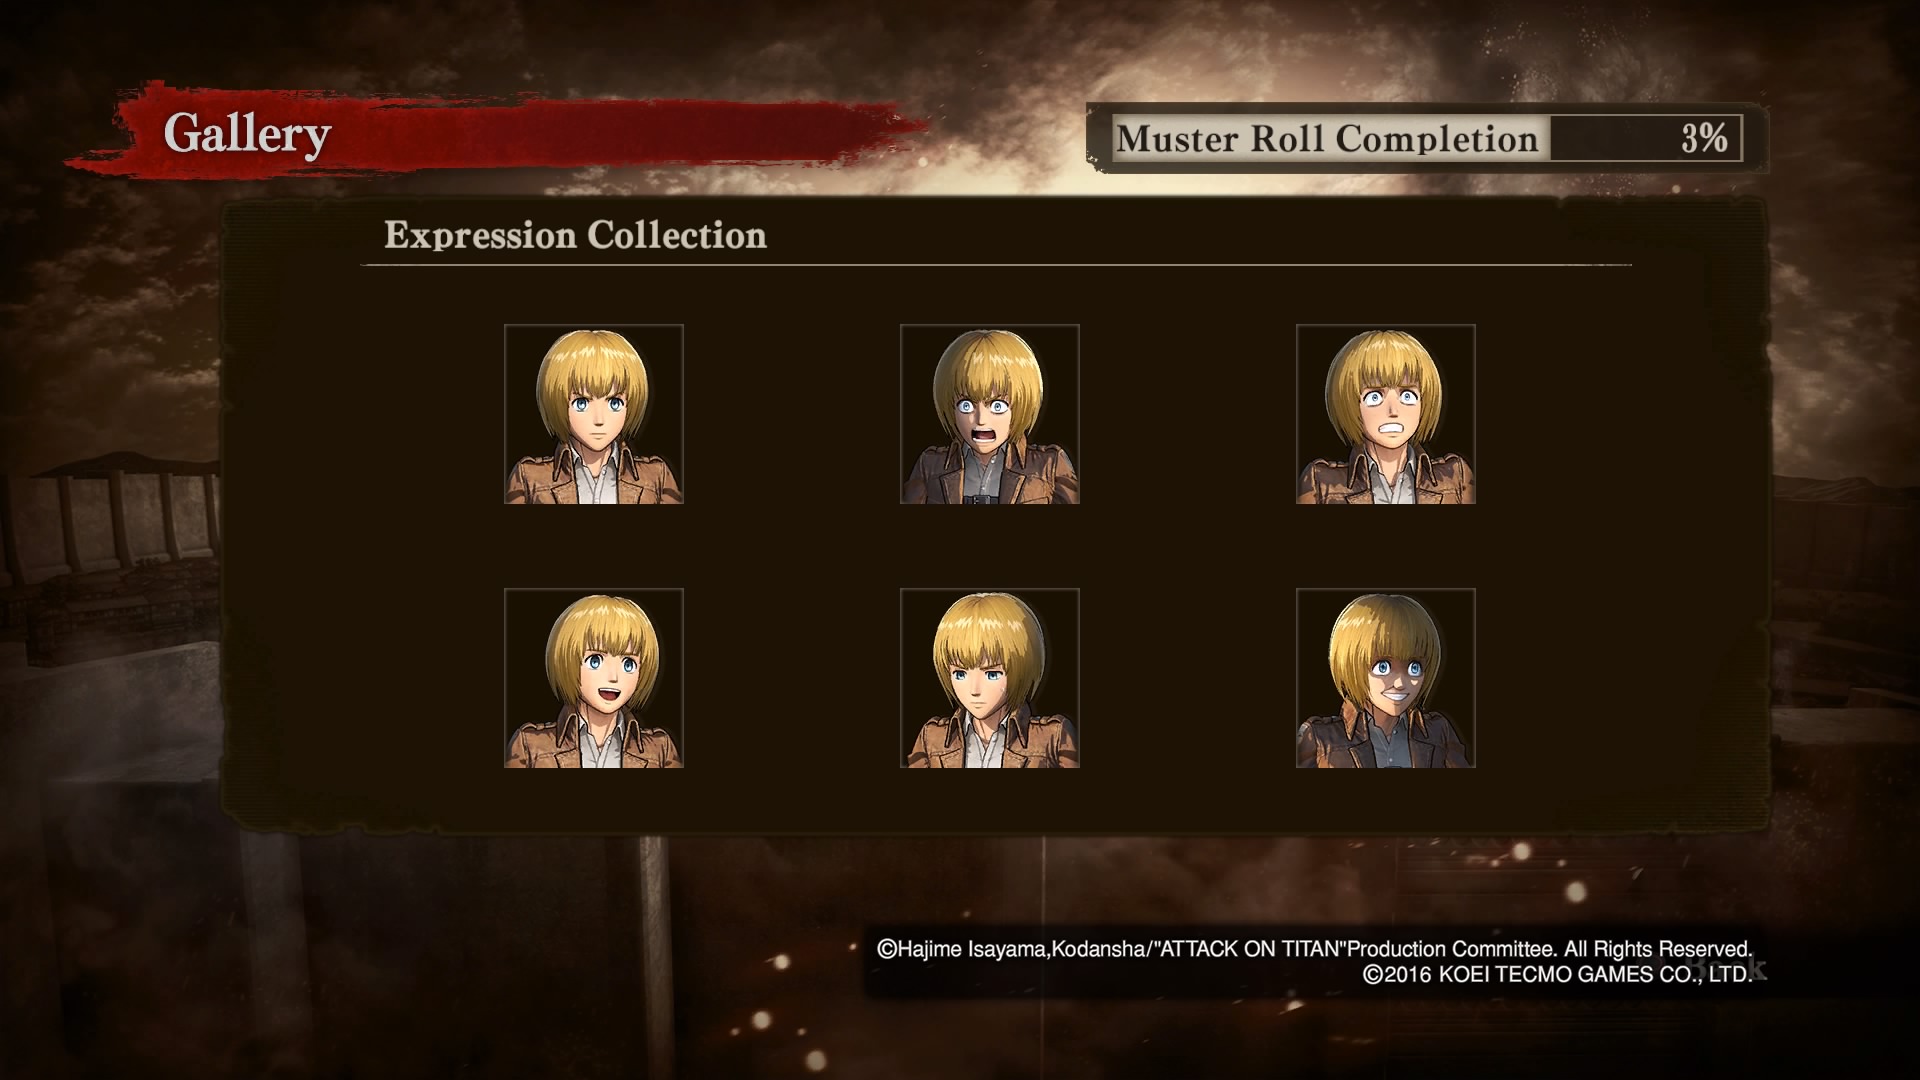The height and width of the screenshot is (1080, 1920).
Task: Click the Muster Roll progress bar track
Action: [x=1646, y=138]
